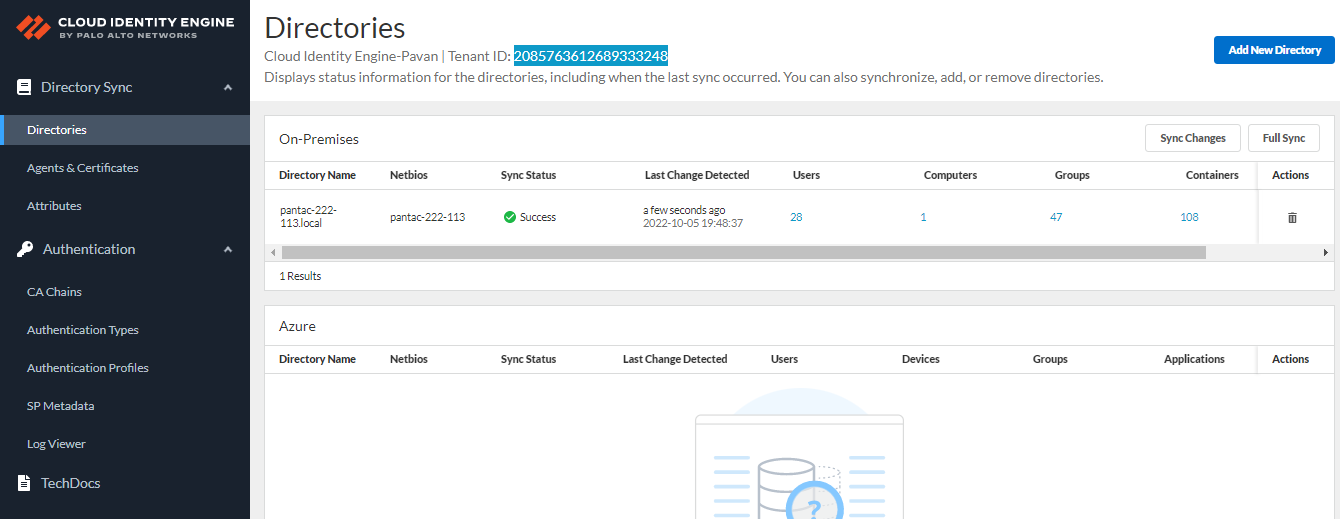Click the pantac-222-113.local directory name
The height and width of the screenshot is (519, 1340).
tap(308, 217)
